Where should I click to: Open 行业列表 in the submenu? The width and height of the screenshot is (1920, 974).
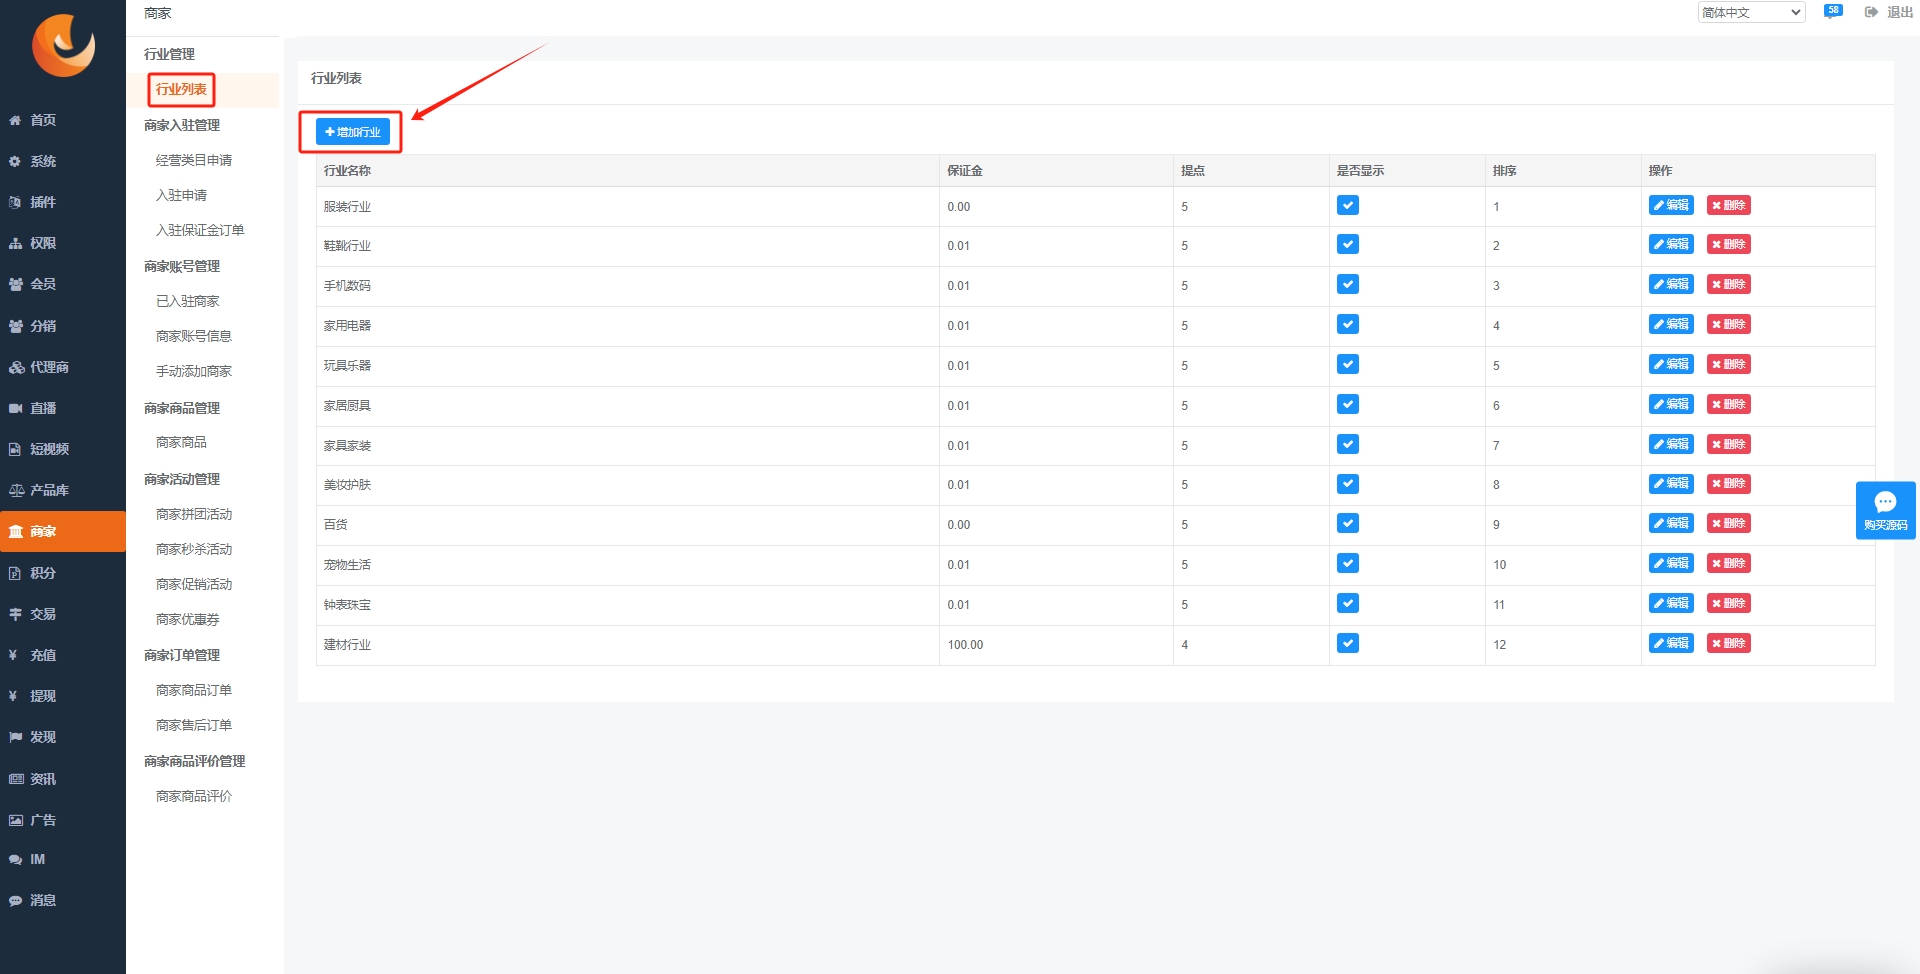click(x=181, y=89)
